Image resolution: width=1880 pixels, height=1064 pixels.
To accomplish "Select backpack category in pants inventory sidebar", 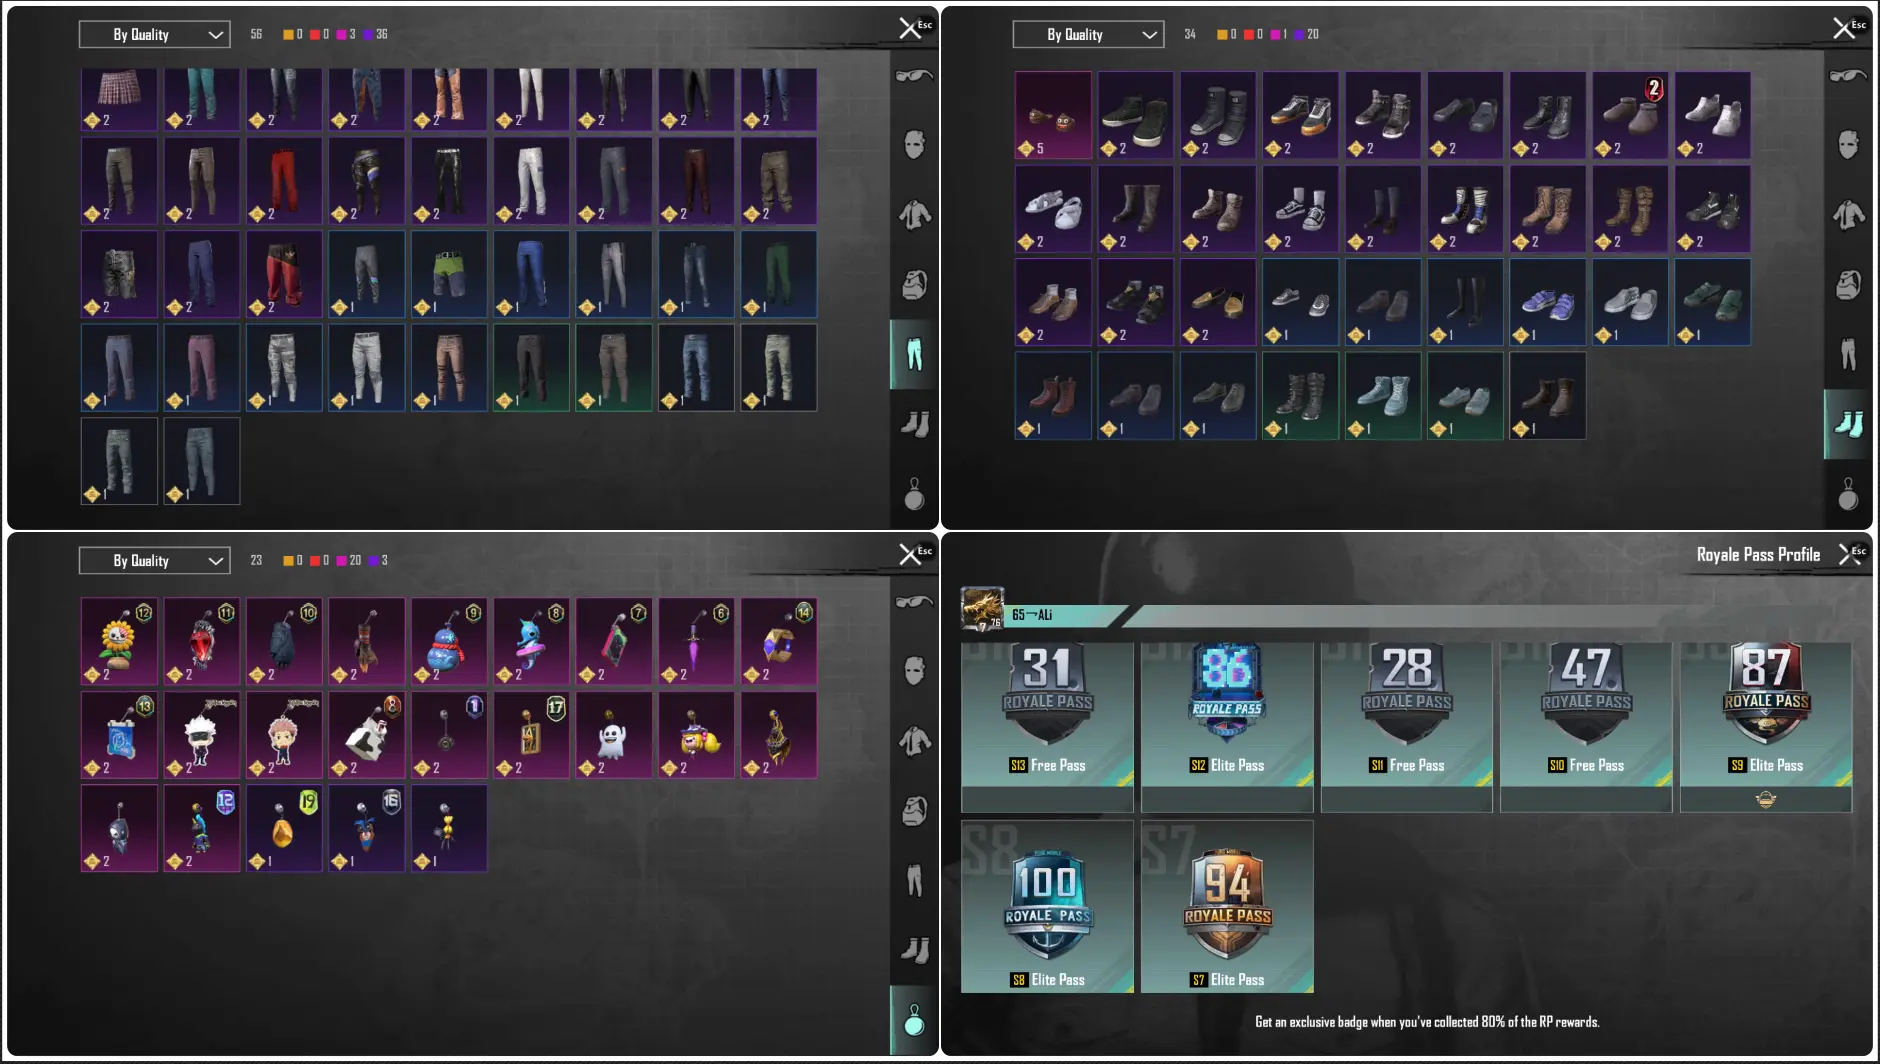I will click(x=914, y=285).
